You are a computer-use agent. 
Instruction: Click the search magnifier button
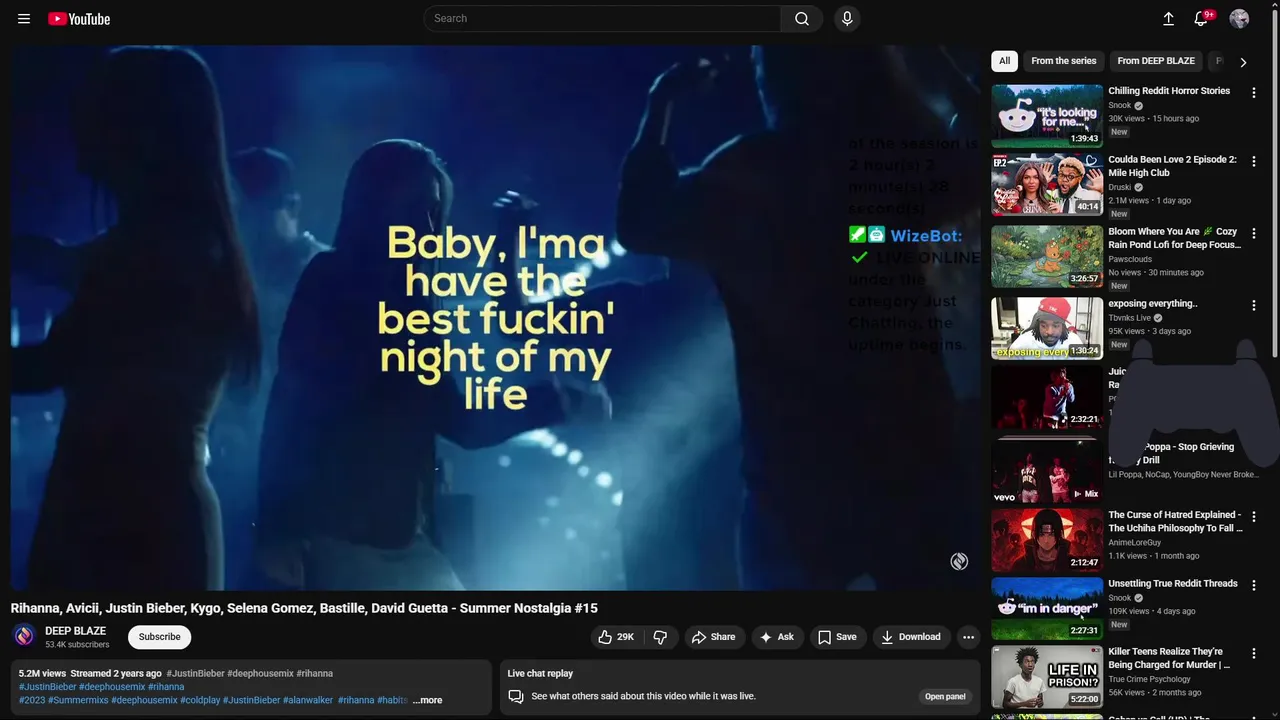(x=802, y=19)
